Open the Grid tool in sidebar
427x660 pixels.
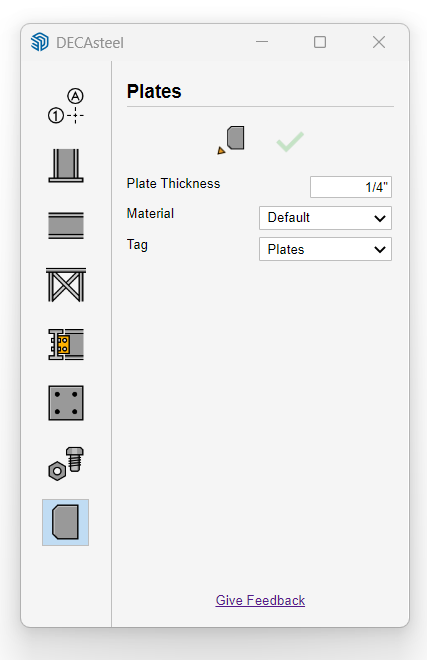click(65, 106)
